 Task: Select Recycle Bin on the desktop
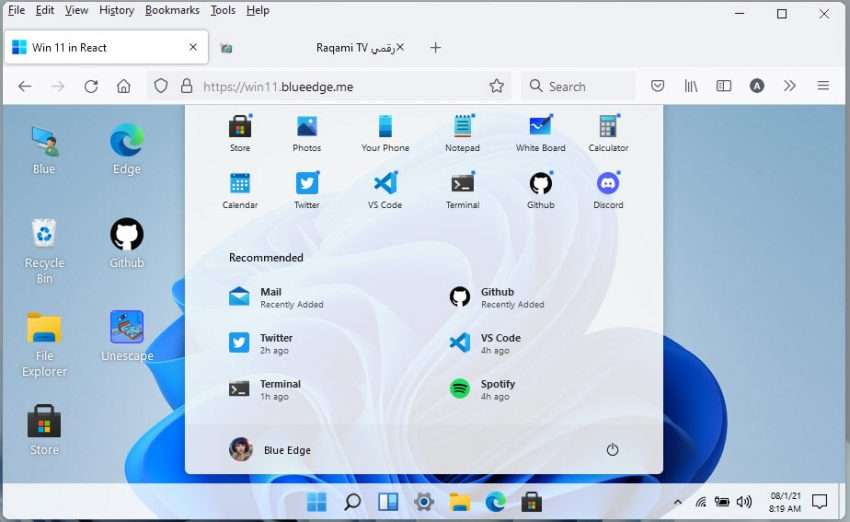tap(44, 252)
